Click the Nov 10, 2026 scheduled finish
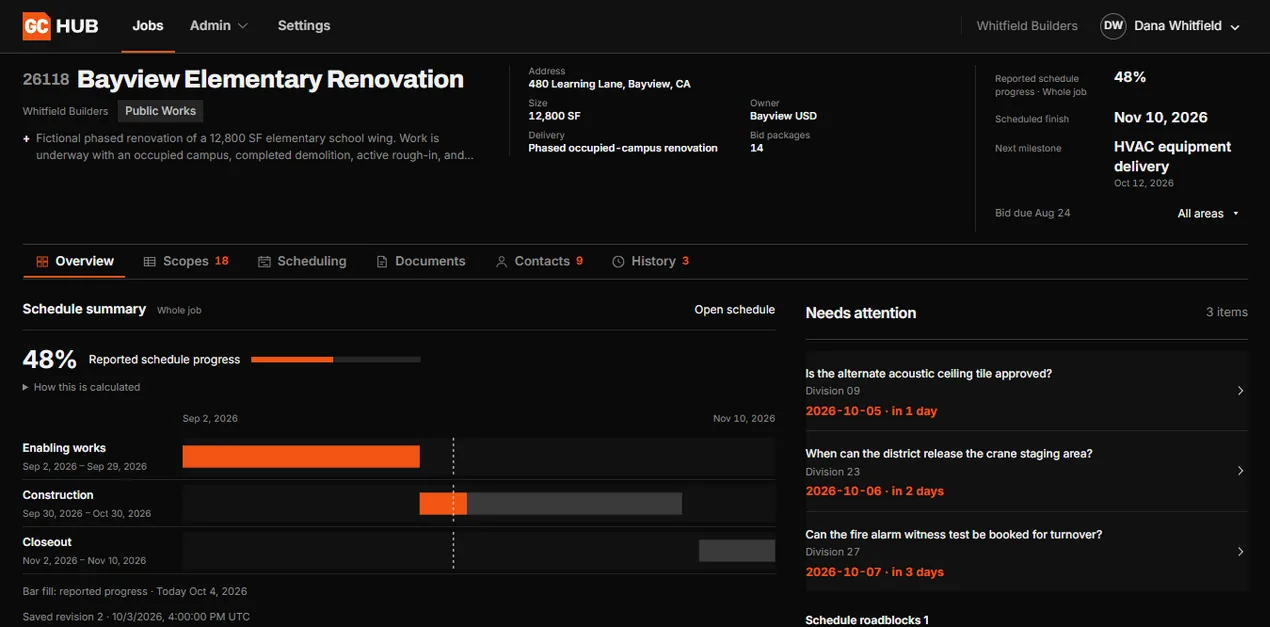 click(1161, 118)
